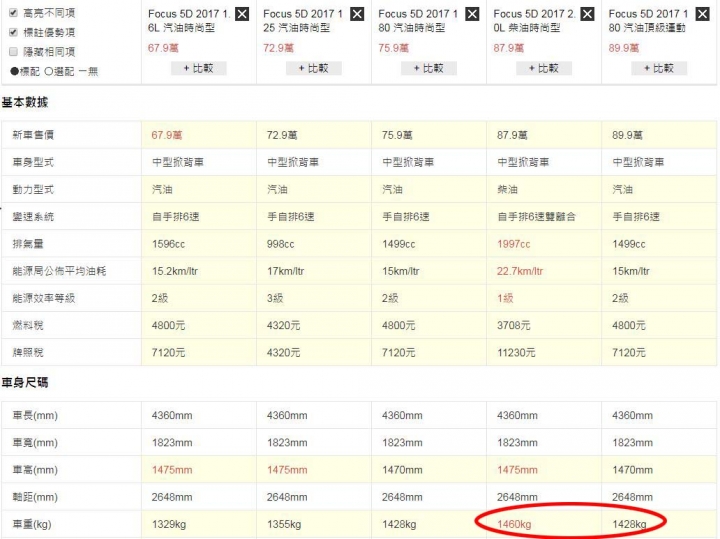Select the 17km/ltr fuel economy value
The image size is (720, 539).
coord(286,271)
